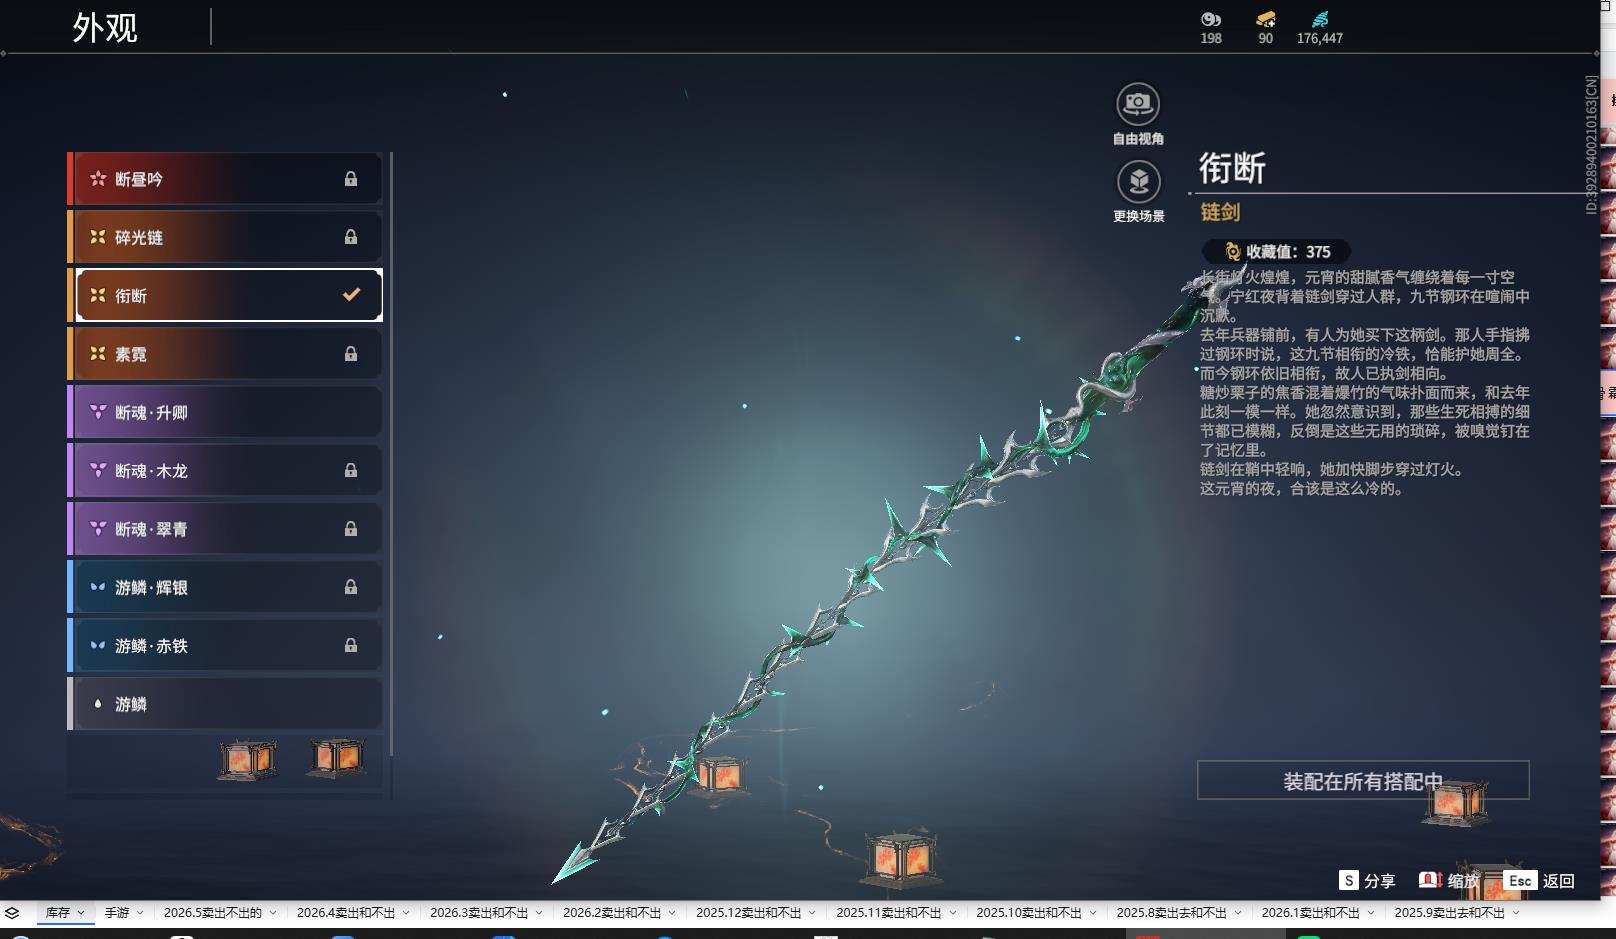The width and height of the screenshot is (1616, 939).
Task: Open dropdown arrow on 2025.10卖出和不出 tab
Action: (x=1092, y=913)
